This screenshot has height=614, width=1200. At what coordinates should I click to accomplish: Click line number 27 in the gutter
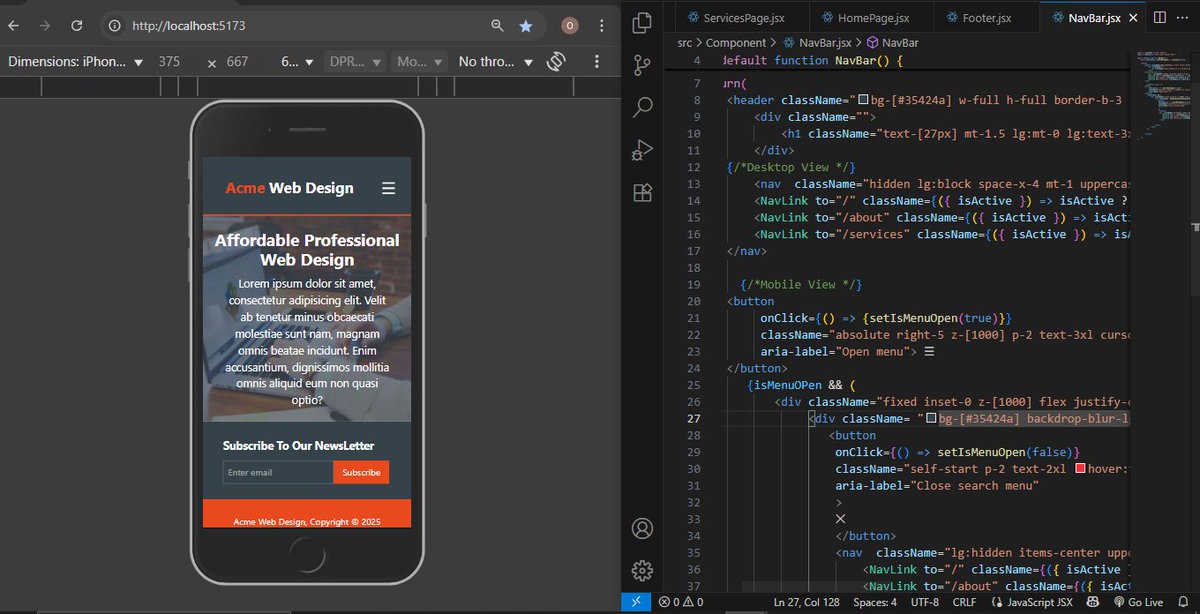[693, 418]
